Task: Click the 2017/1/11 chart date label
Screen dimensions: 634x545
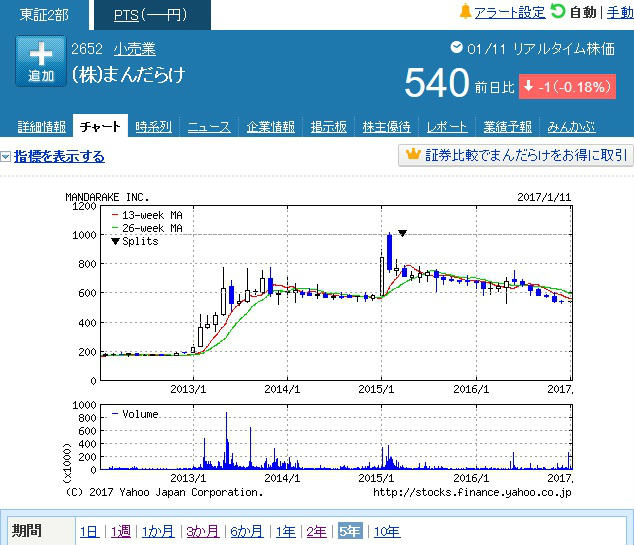Action: [544, 197]
